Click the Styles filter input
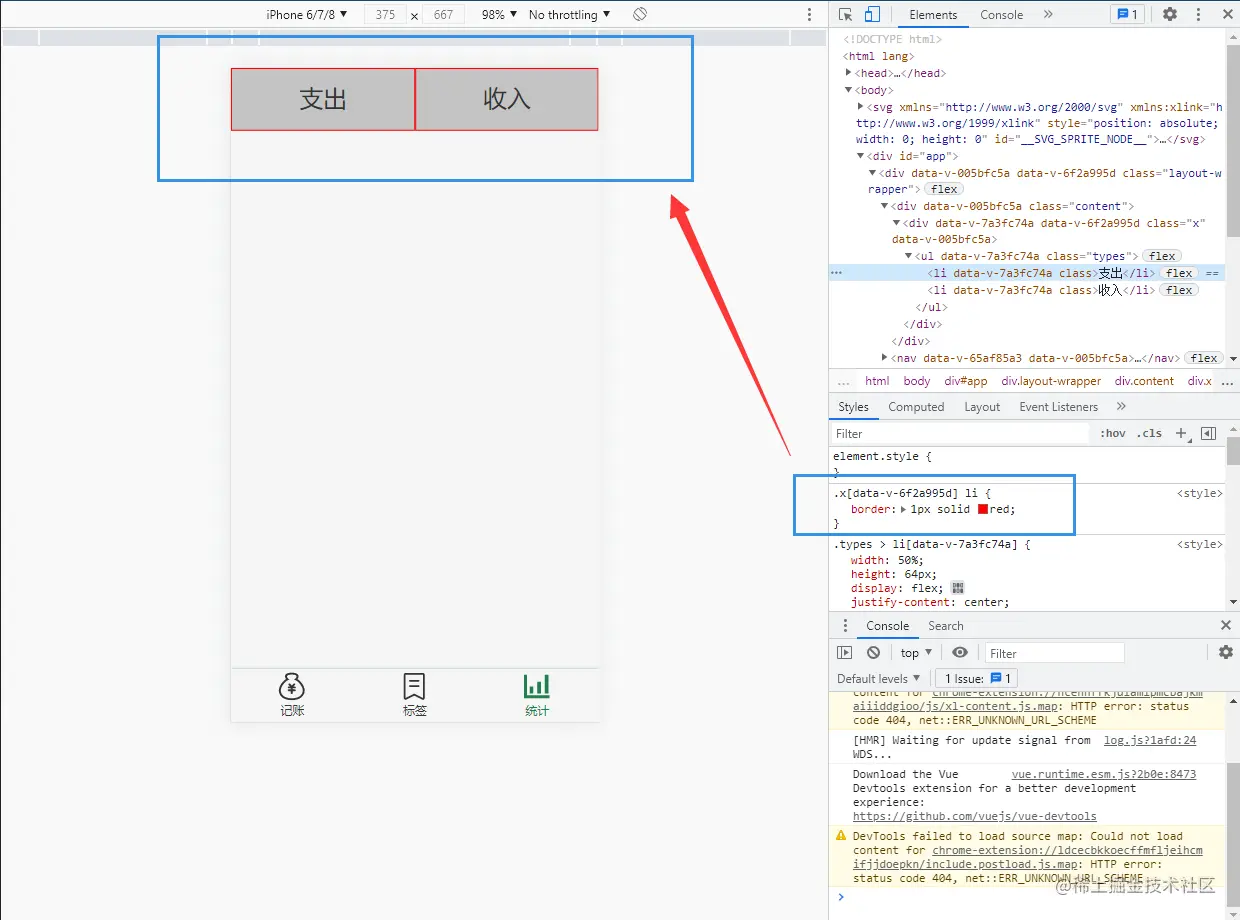 (x=960, y=433)
